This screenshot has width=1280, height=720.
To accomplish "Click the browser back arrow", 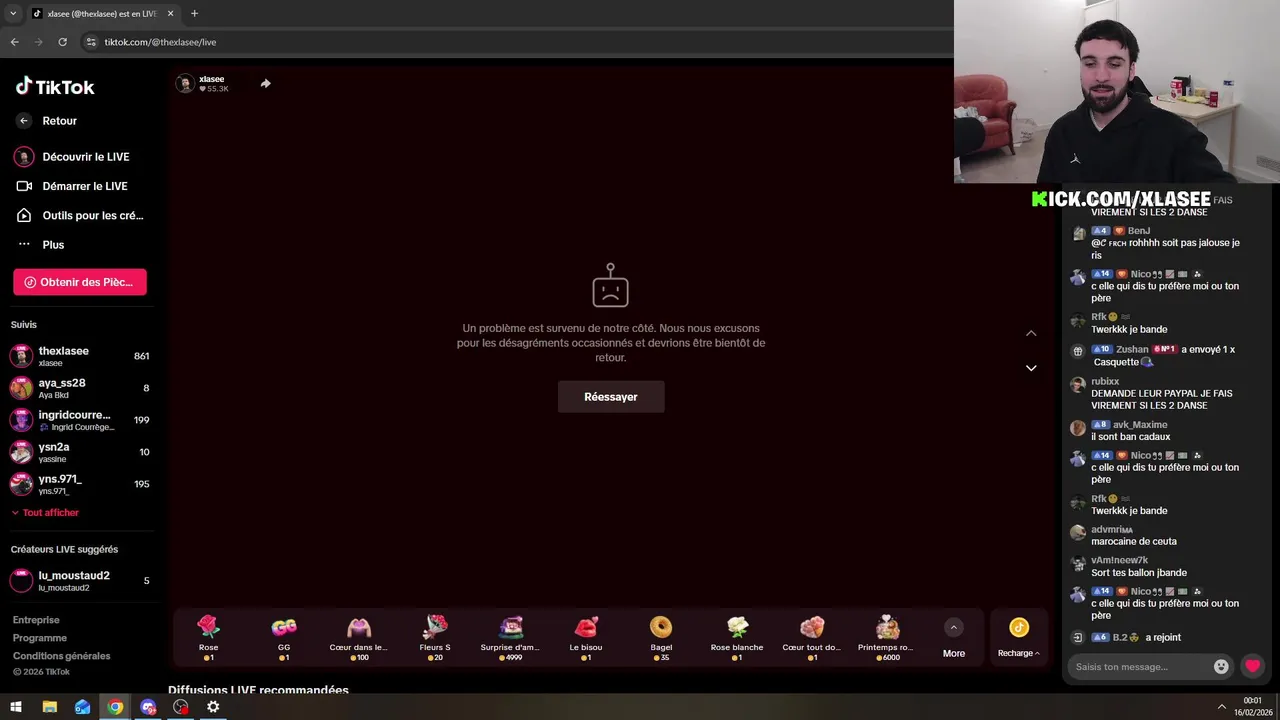I will point(14,42).
